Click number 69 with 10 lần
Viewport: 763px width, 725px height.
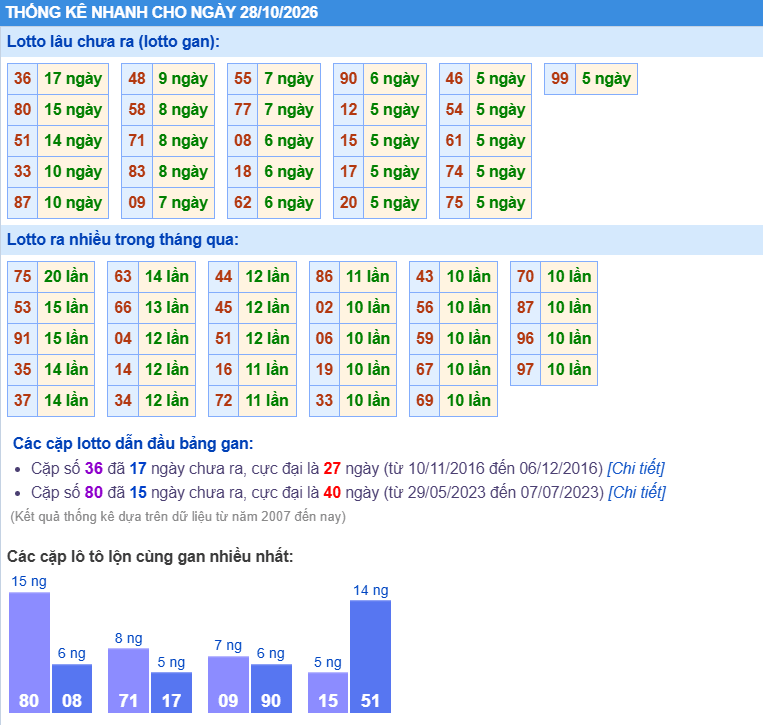424,400
